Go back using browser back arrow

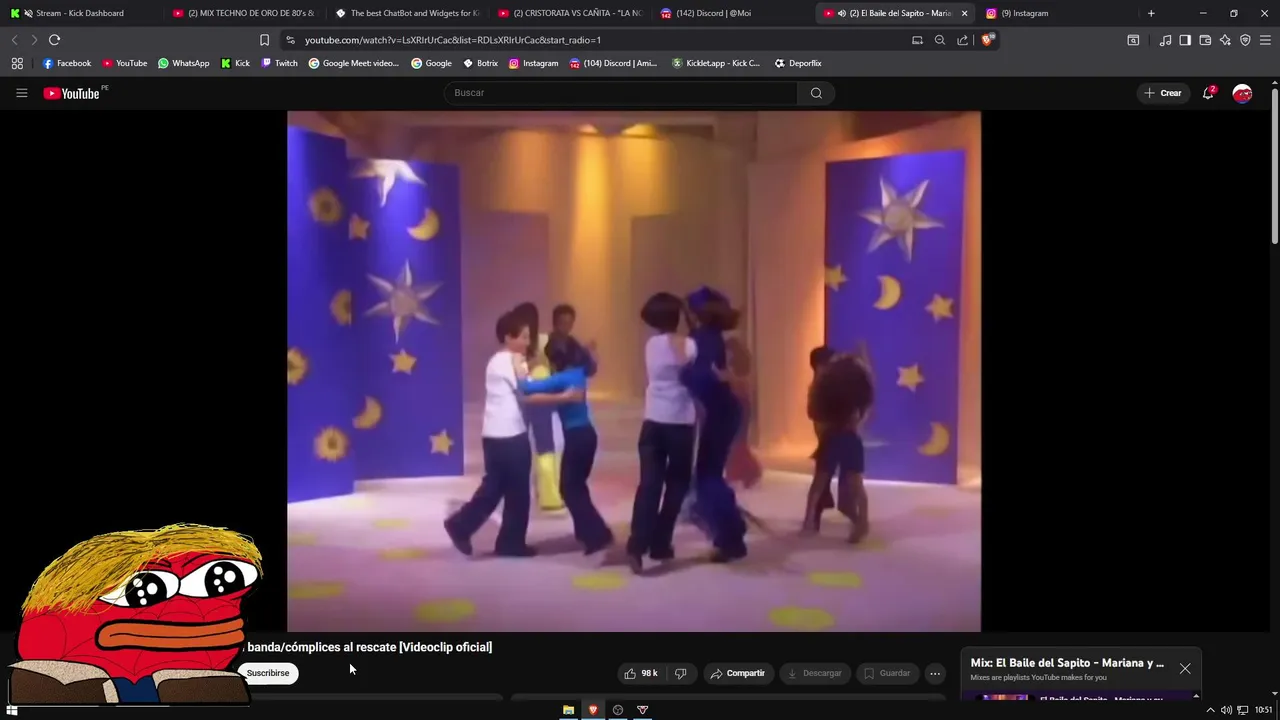point(14,40)
